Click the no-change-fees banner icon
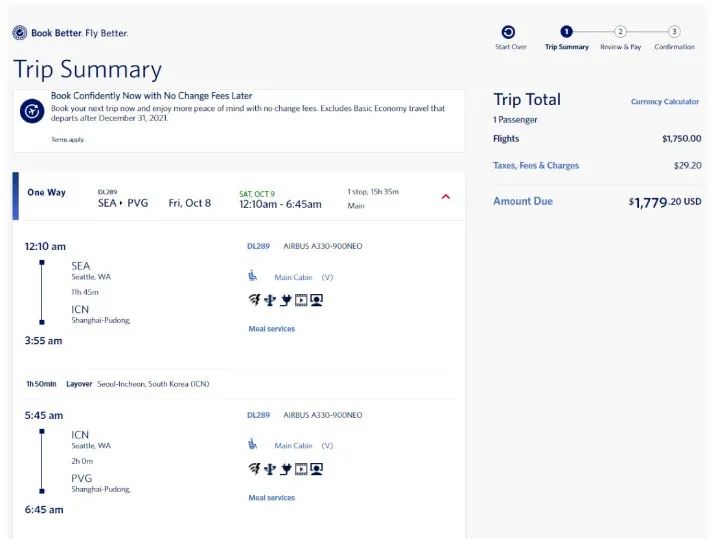This screenshot has height=539, width=711. click(32, 111)
